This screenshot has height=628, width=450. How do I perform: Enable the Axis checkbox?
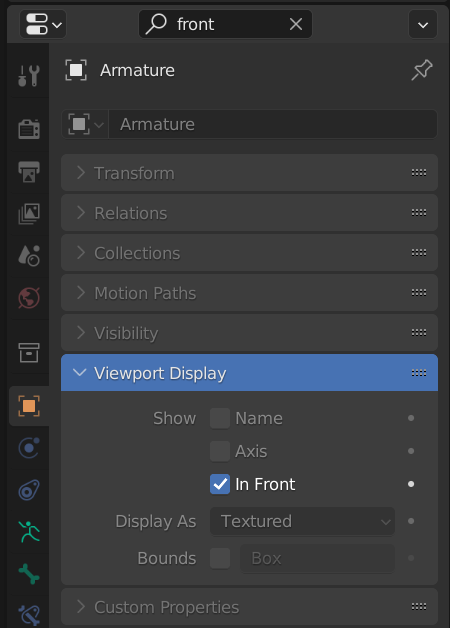(x=220, y=451)
